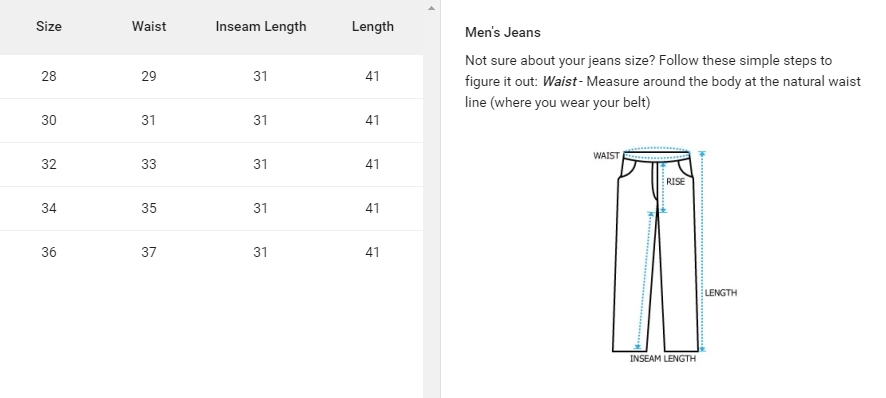Click the Length column header

372,27
